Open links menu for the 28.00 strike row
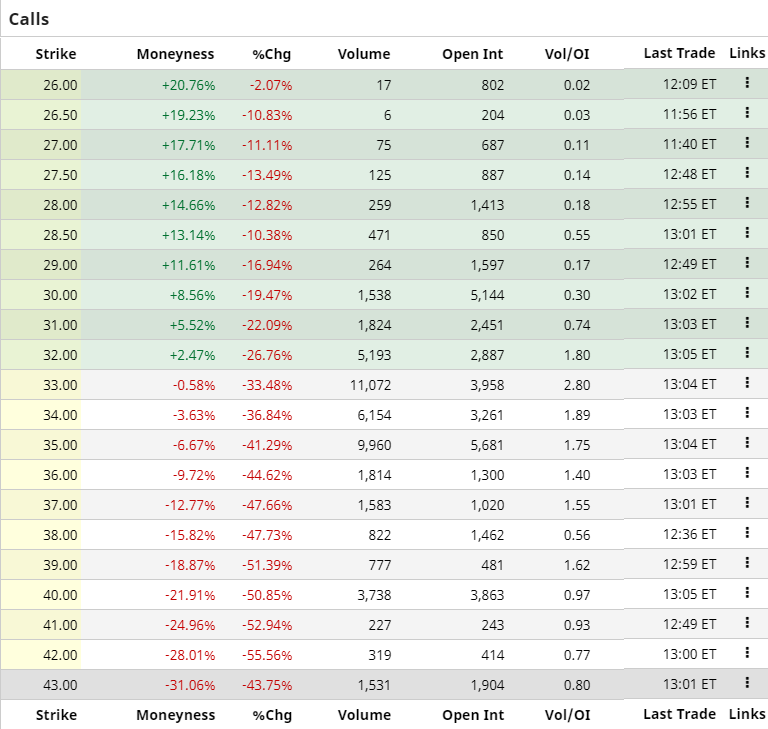The height and width of the screenshot is (729, 768). [x=747, y=202]
